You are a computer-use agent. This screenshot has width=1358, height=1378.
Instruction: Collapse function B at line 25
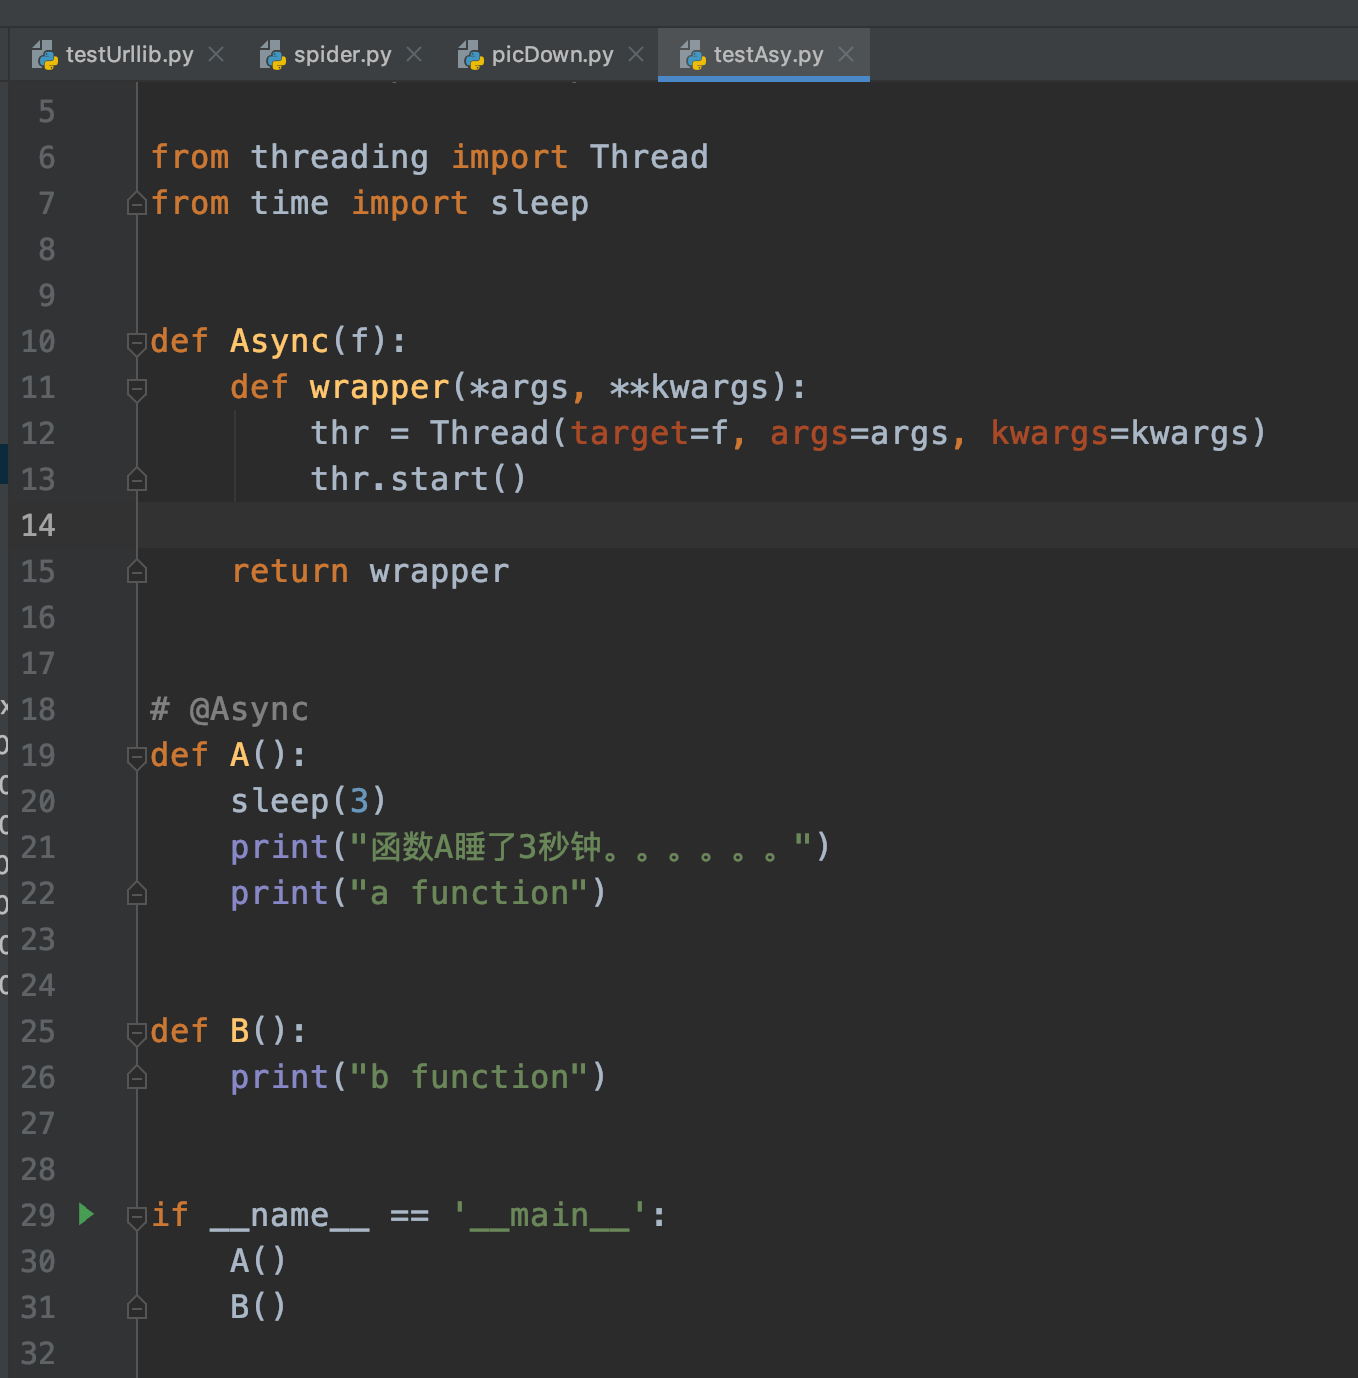(x=137, y=1033)
